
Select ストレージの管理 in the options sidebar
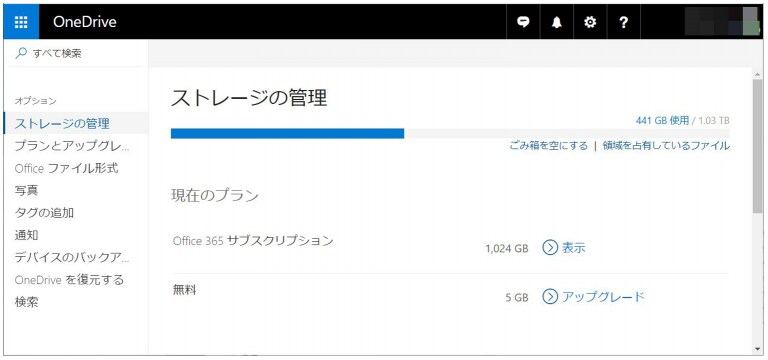[62, 123]
